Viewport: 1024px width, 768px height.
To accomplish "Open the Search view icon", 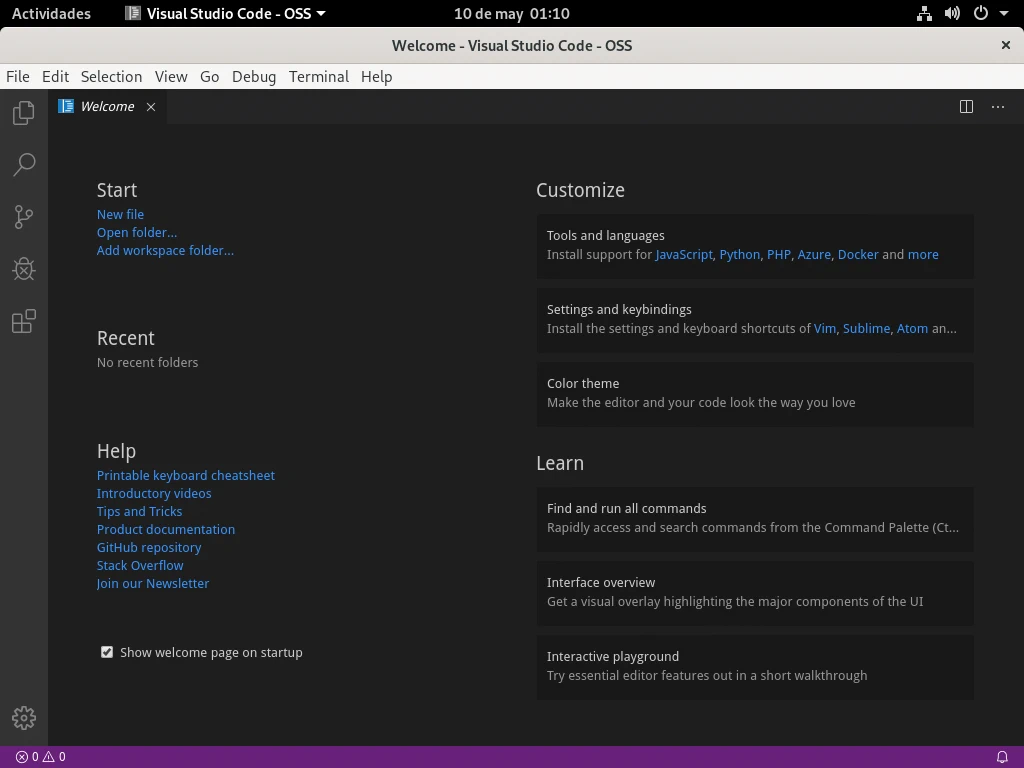I will point(24,165).
